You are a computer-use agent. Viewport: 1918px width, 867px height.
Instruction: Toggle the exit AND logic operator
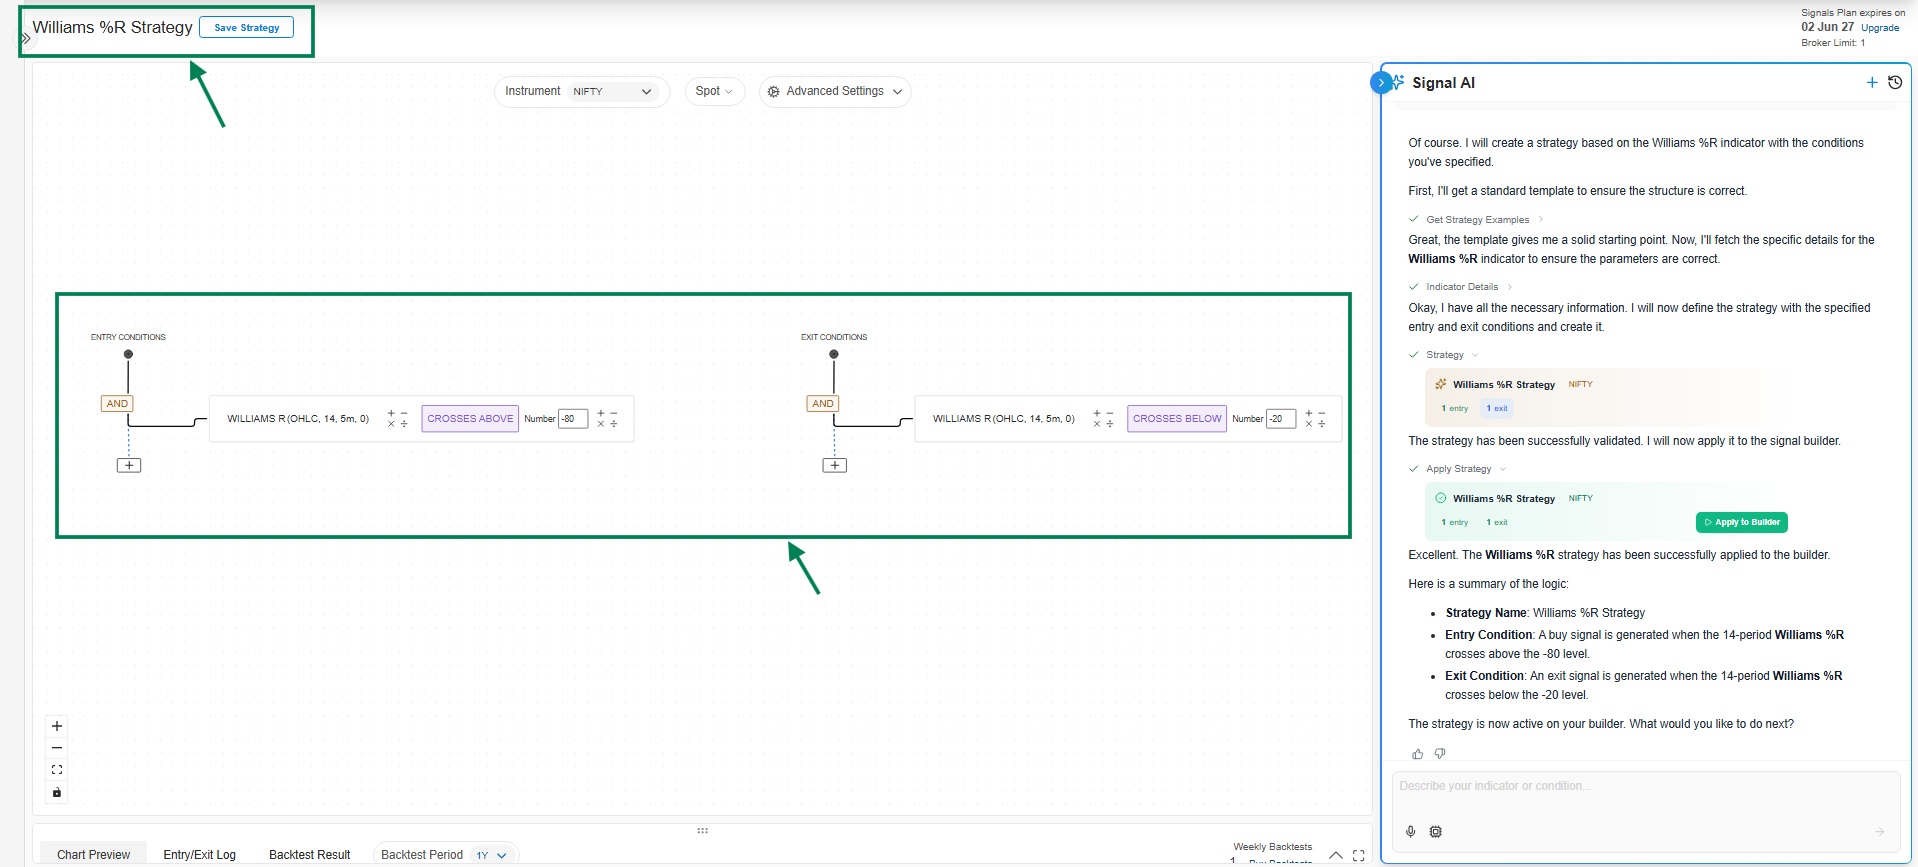tap(822, 404)
